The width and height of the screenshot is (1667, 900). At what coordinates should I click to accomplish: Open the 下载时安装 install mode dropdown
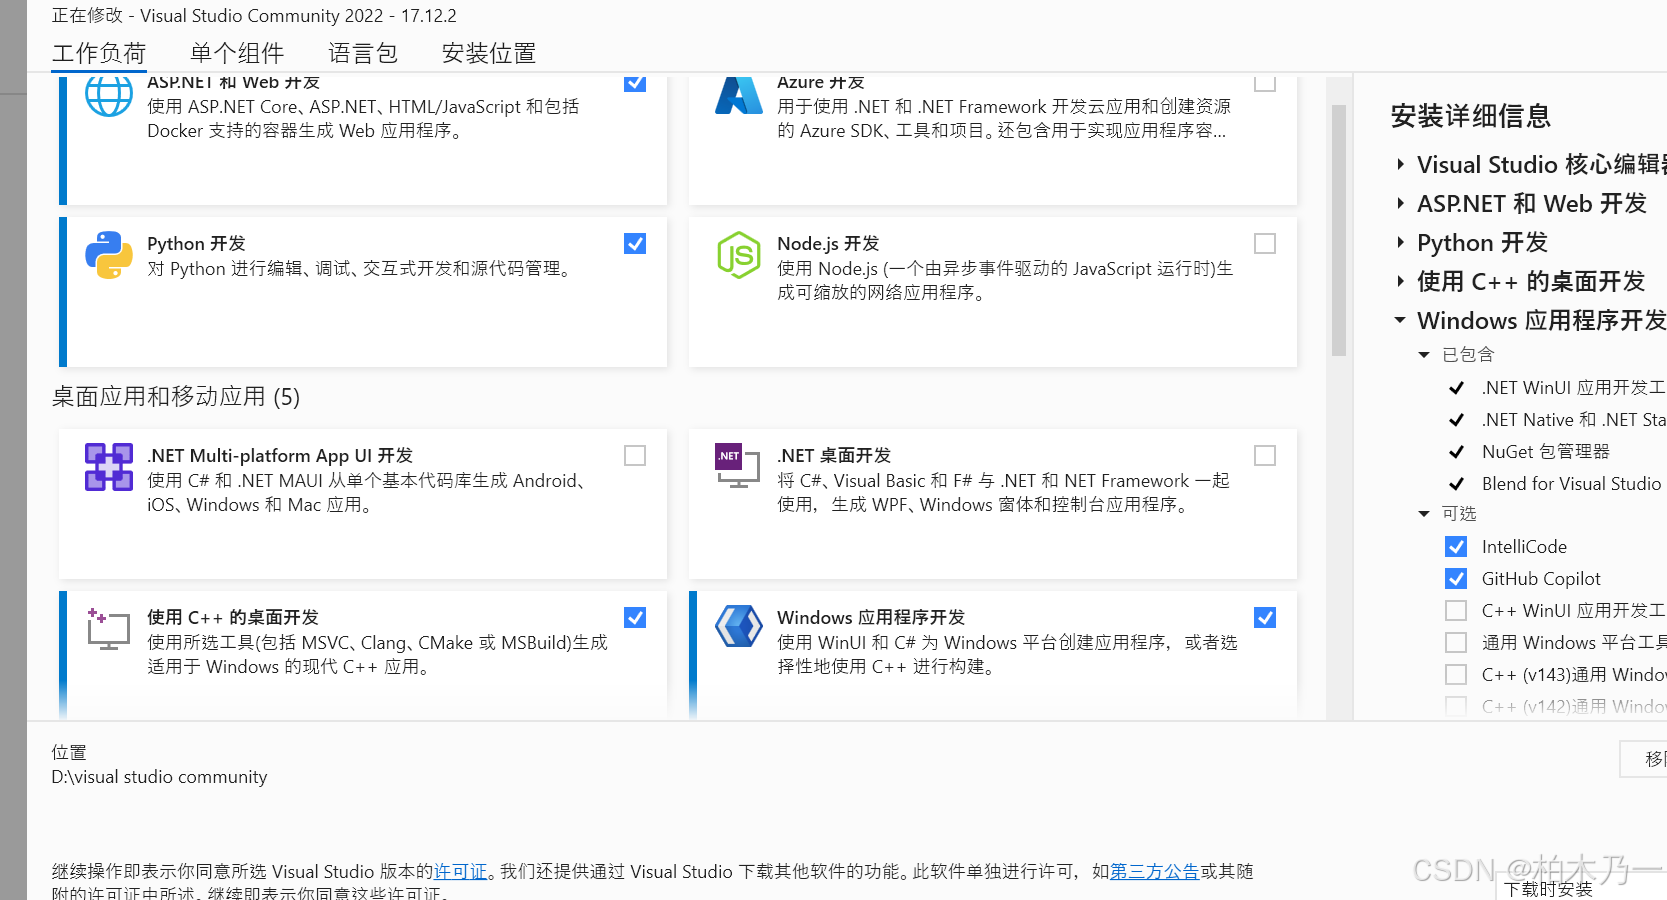pyautogui.click(x=1581, y=888)
